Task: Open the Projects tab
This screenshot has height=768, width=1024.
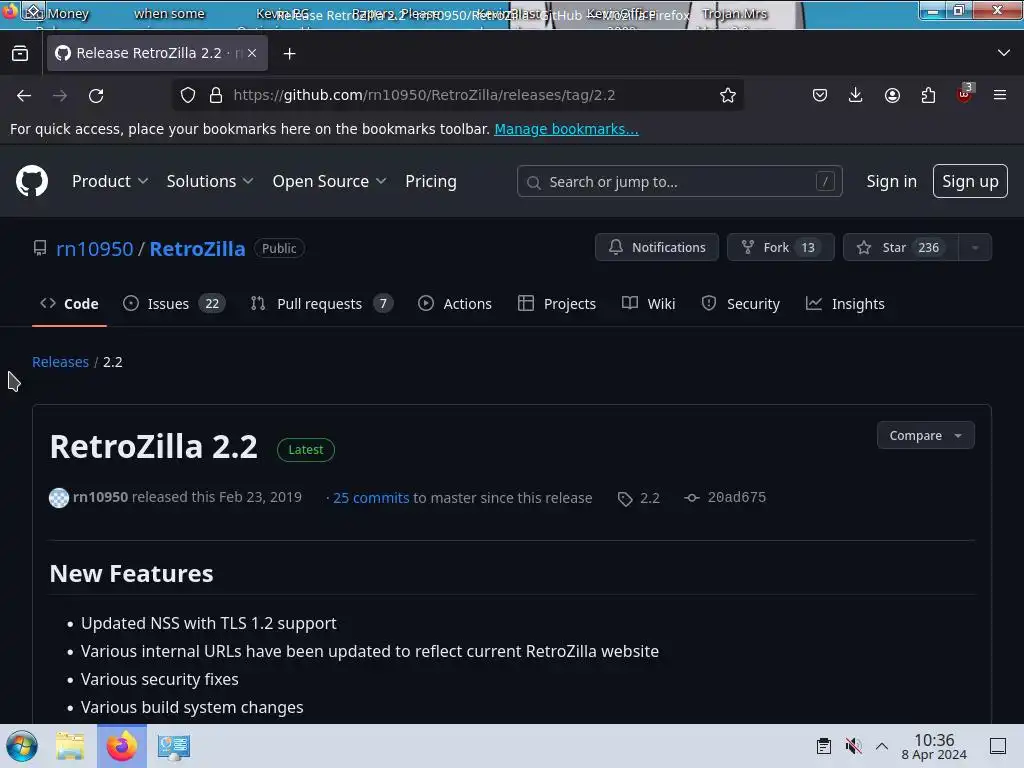Action: [556, 304]
